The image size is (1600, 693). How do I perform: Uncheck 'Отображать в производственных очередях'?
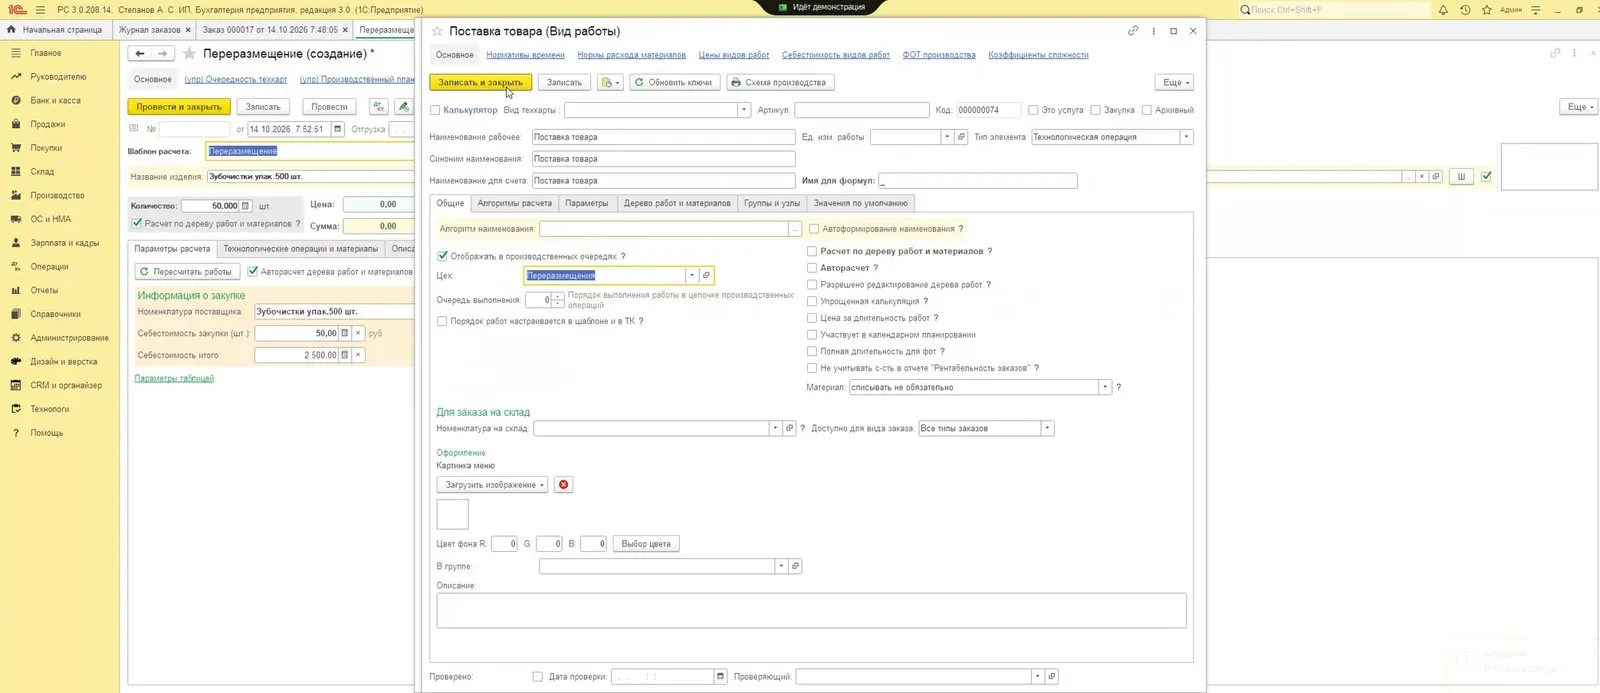pos(443,256)
